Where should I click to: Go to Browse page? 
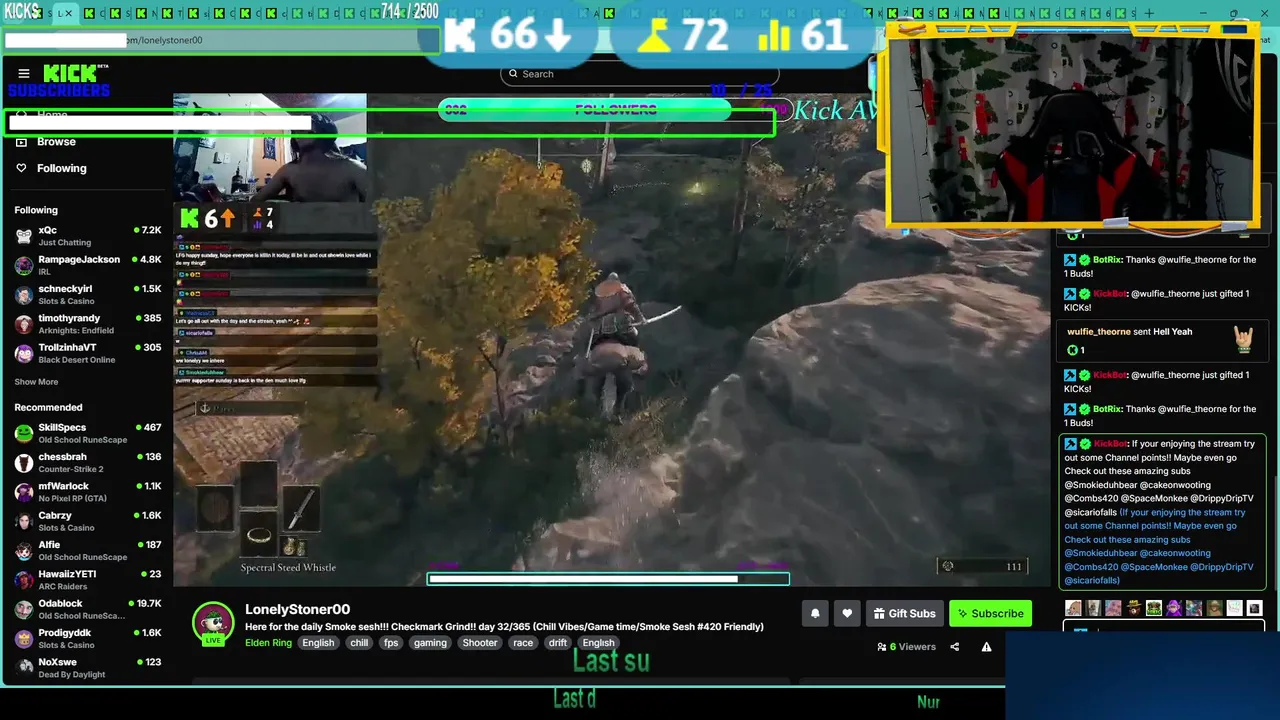[56, 142]
